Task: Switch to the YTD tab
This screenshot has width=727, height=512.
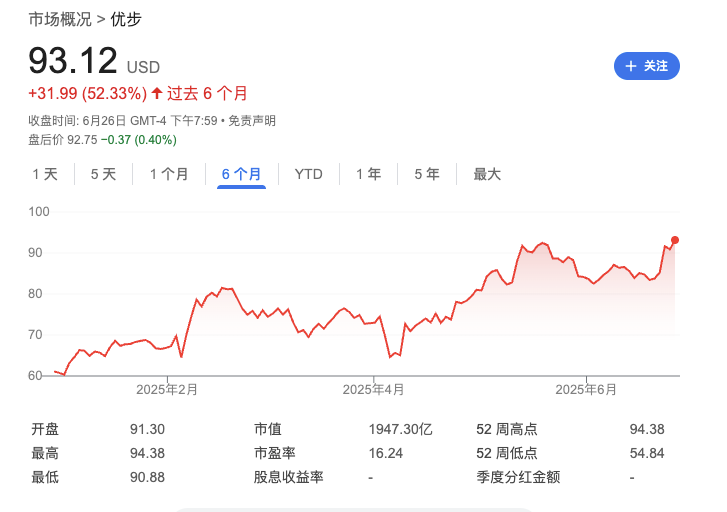Action: click(x=309, y=174)
